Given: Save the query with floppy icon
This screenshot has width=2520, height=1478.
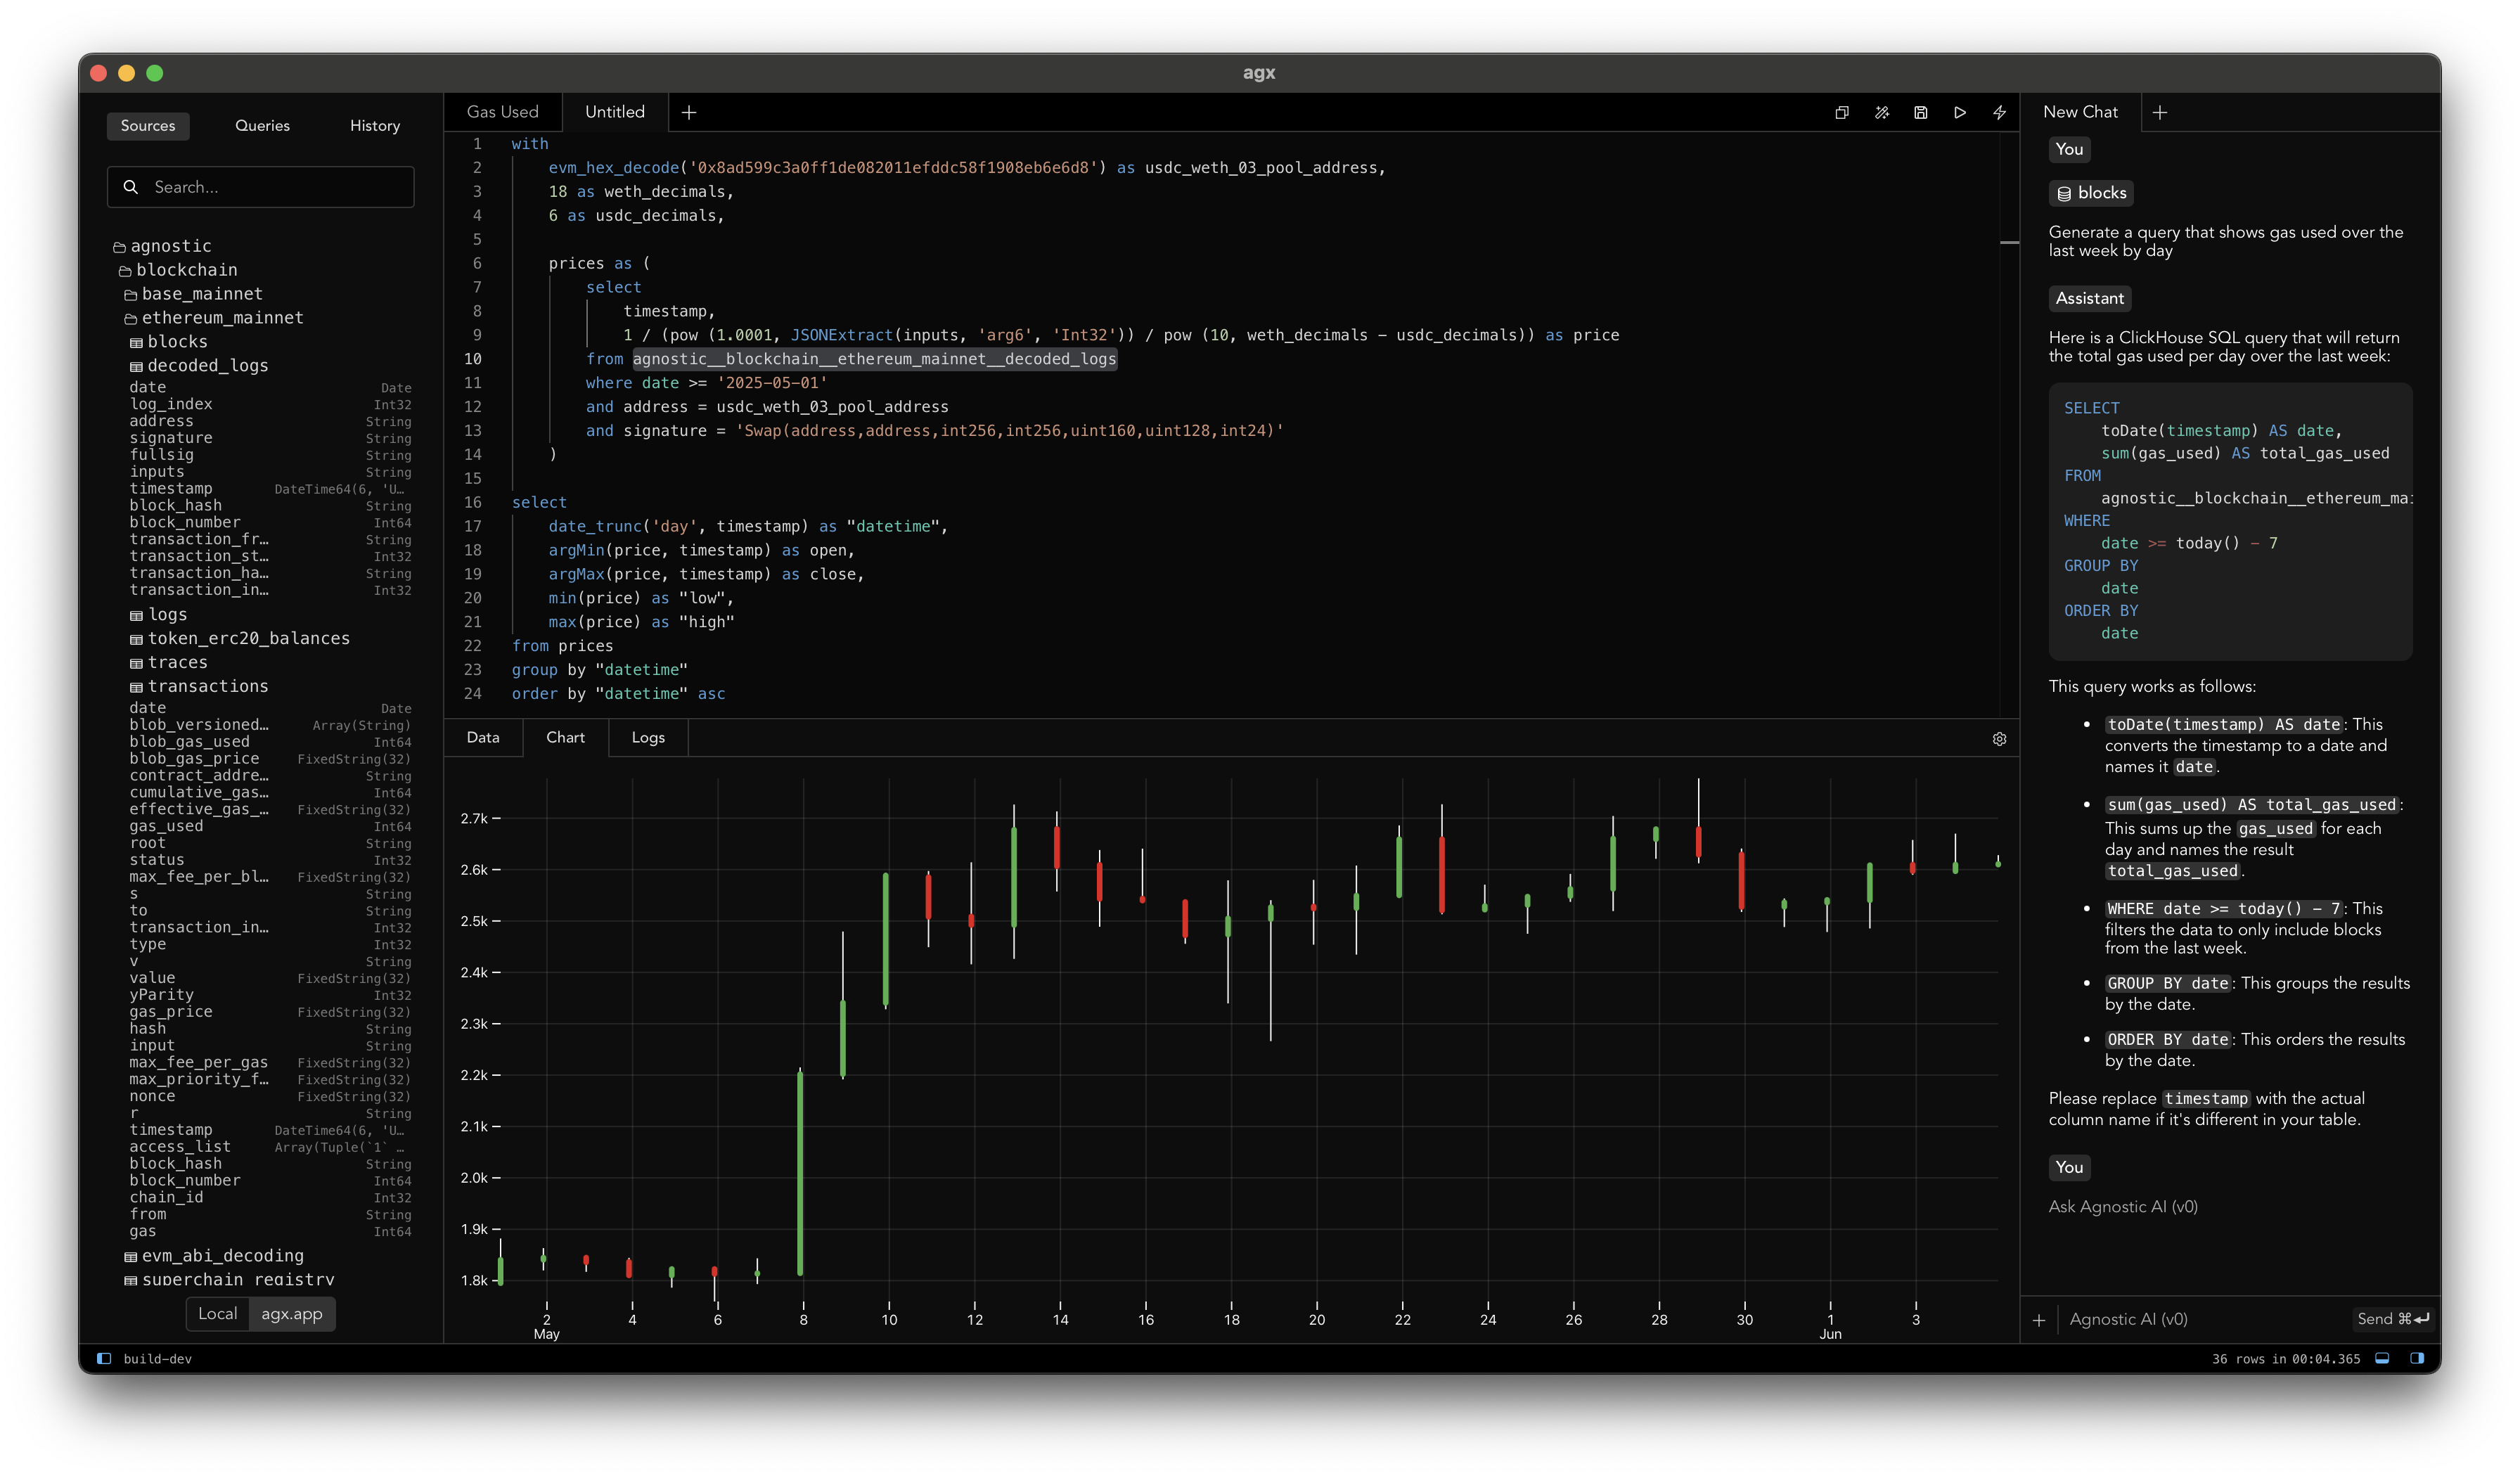Looking at the screenshot, I should click(x=1920, y=113).
